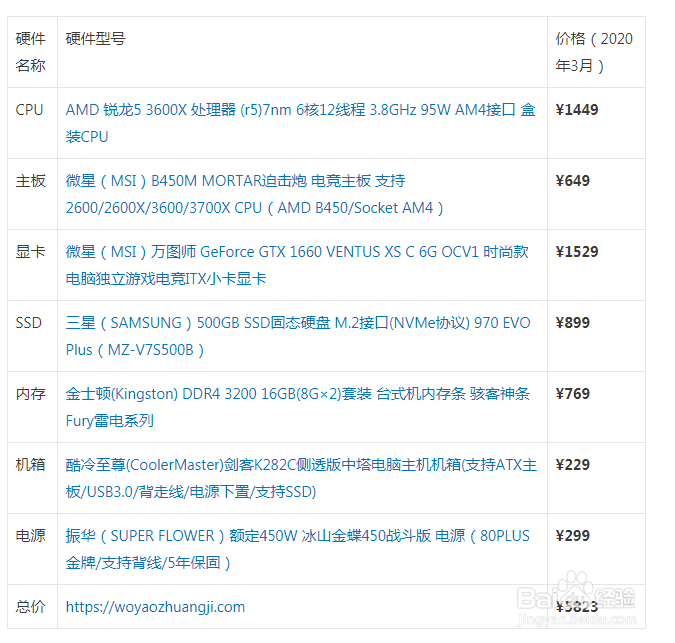
Task: Open the 金士顿 DDR4 3200 memory link
Action: tap(297, 407)
